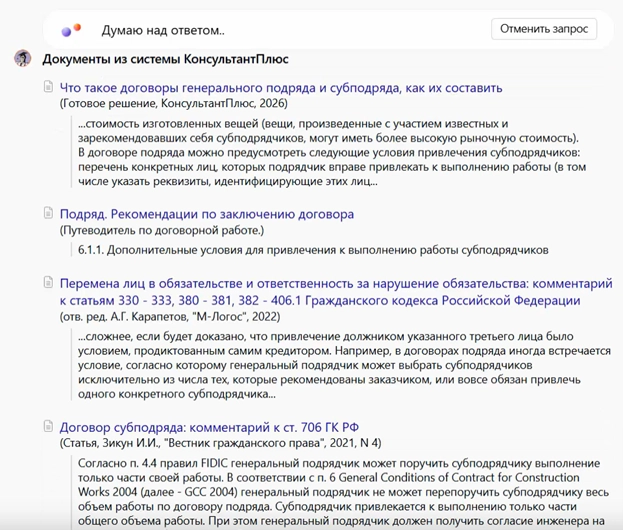Cancel the request with "Отменить запрос" button
Screen dimensions: 623x530
pyautogui.click(x=544, y=29)
